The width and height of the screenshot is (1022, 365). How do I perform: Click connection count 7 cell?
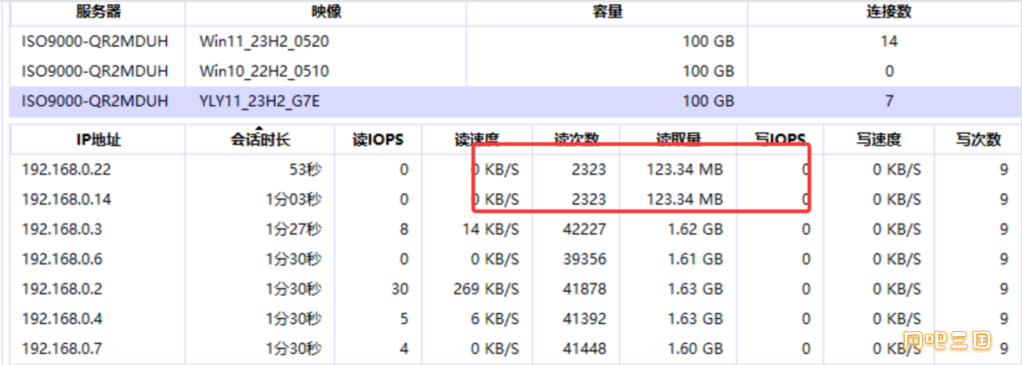(x=889, y=101)
